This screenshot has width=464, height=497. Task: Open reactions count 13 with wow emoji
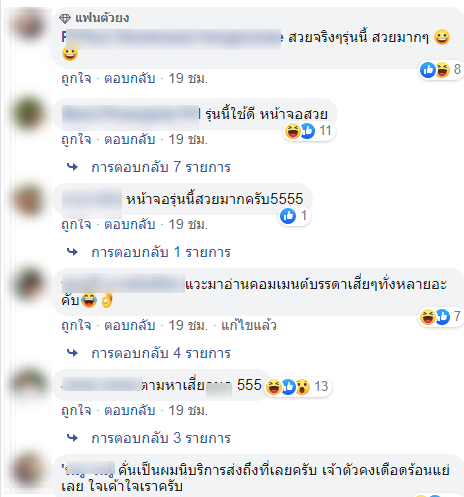point(298,386)
